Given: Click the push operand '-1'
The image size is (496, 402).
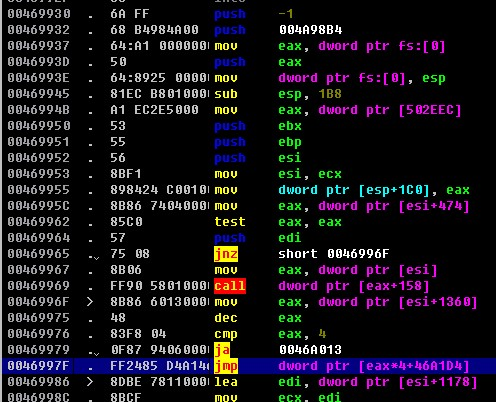Looking at the screenshot, I should pos(286,14).
